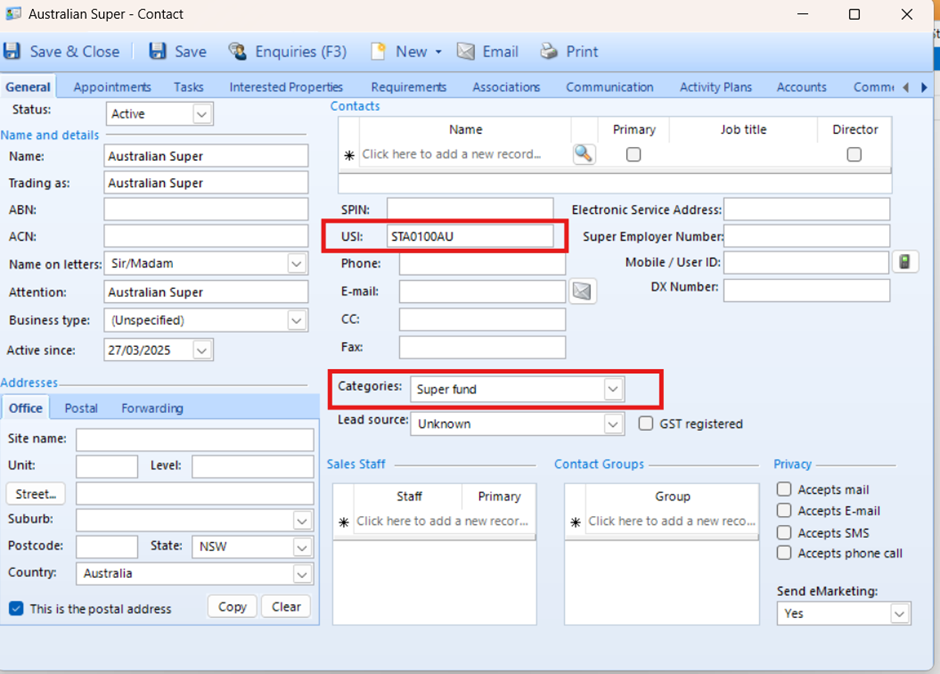Click the Super Employer Number field

click(x=807, y=236)
